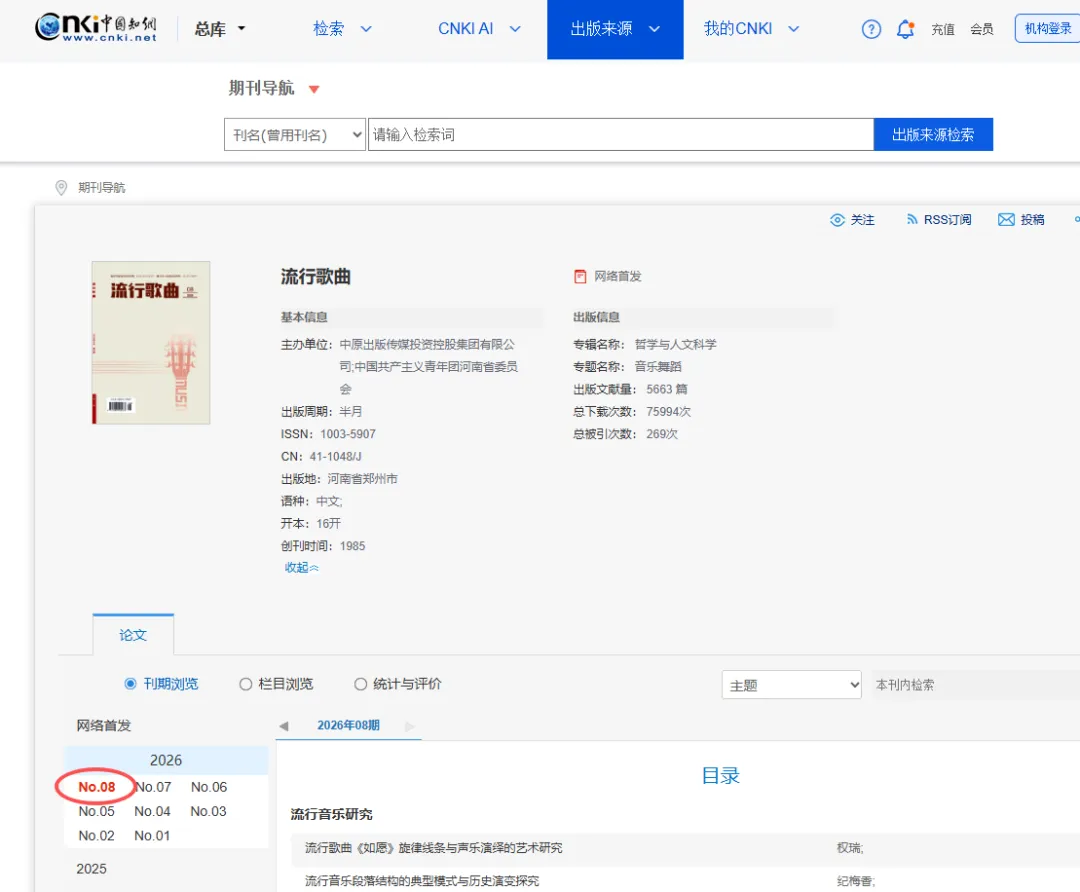Click author name 权瑞
Viewport: 1080px width, 892px height.
click(x=848, y=848)
